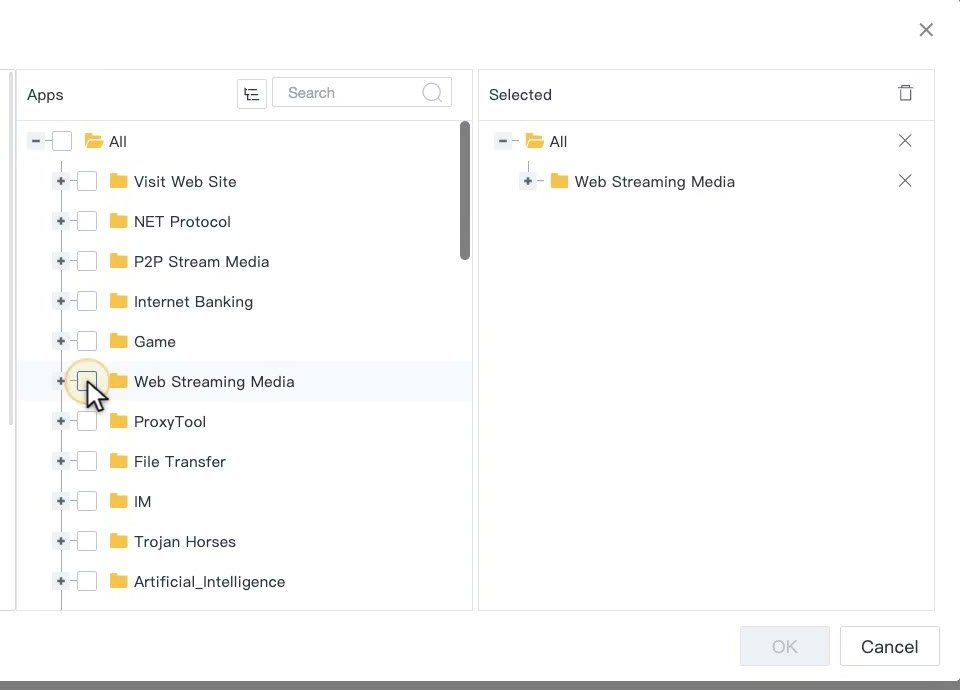This screenshot has width=960, height=690.
Task: Check the ProxyTool checkbox
Action: pyautogui.click(x=87, y=421)
